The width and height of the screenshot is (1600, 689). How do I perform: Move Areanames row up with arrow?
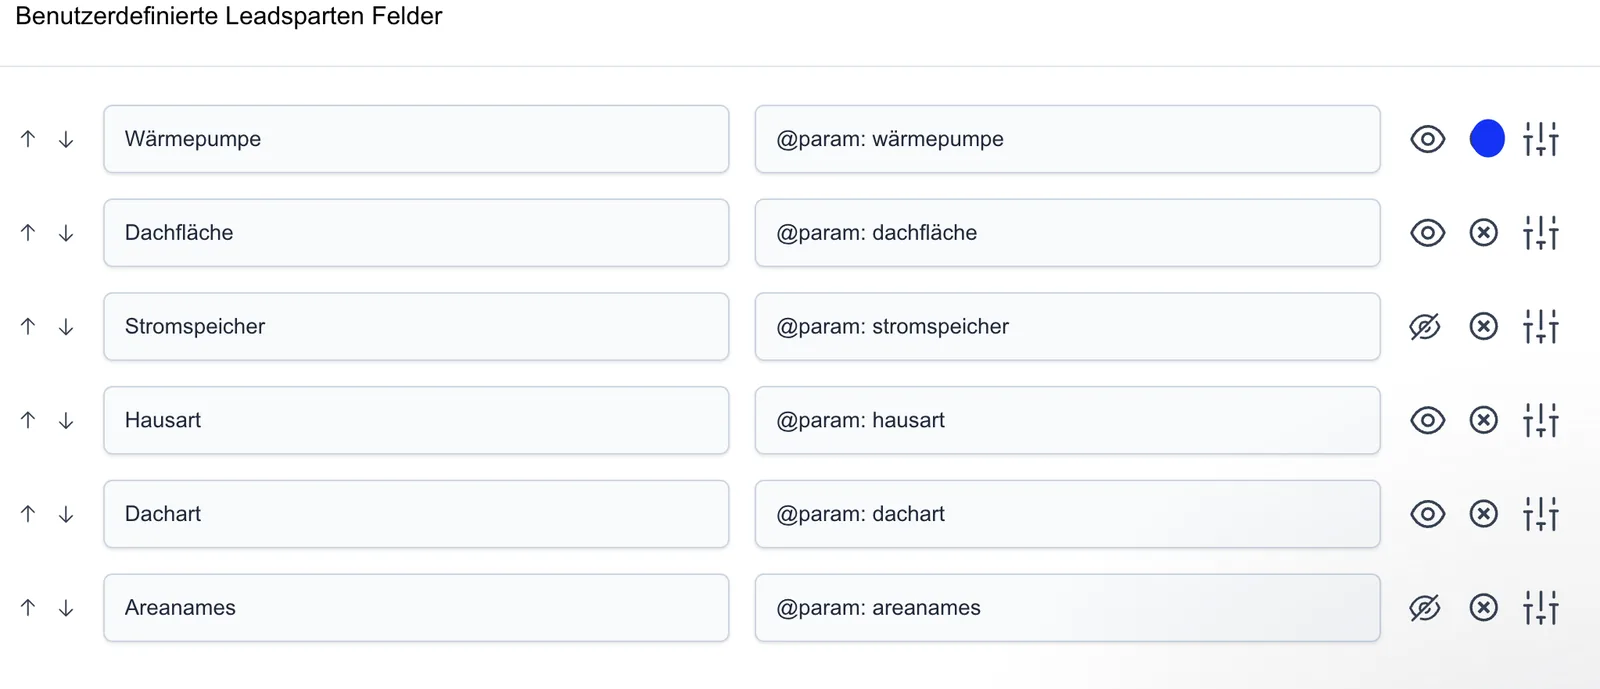(x=28, y=607)
